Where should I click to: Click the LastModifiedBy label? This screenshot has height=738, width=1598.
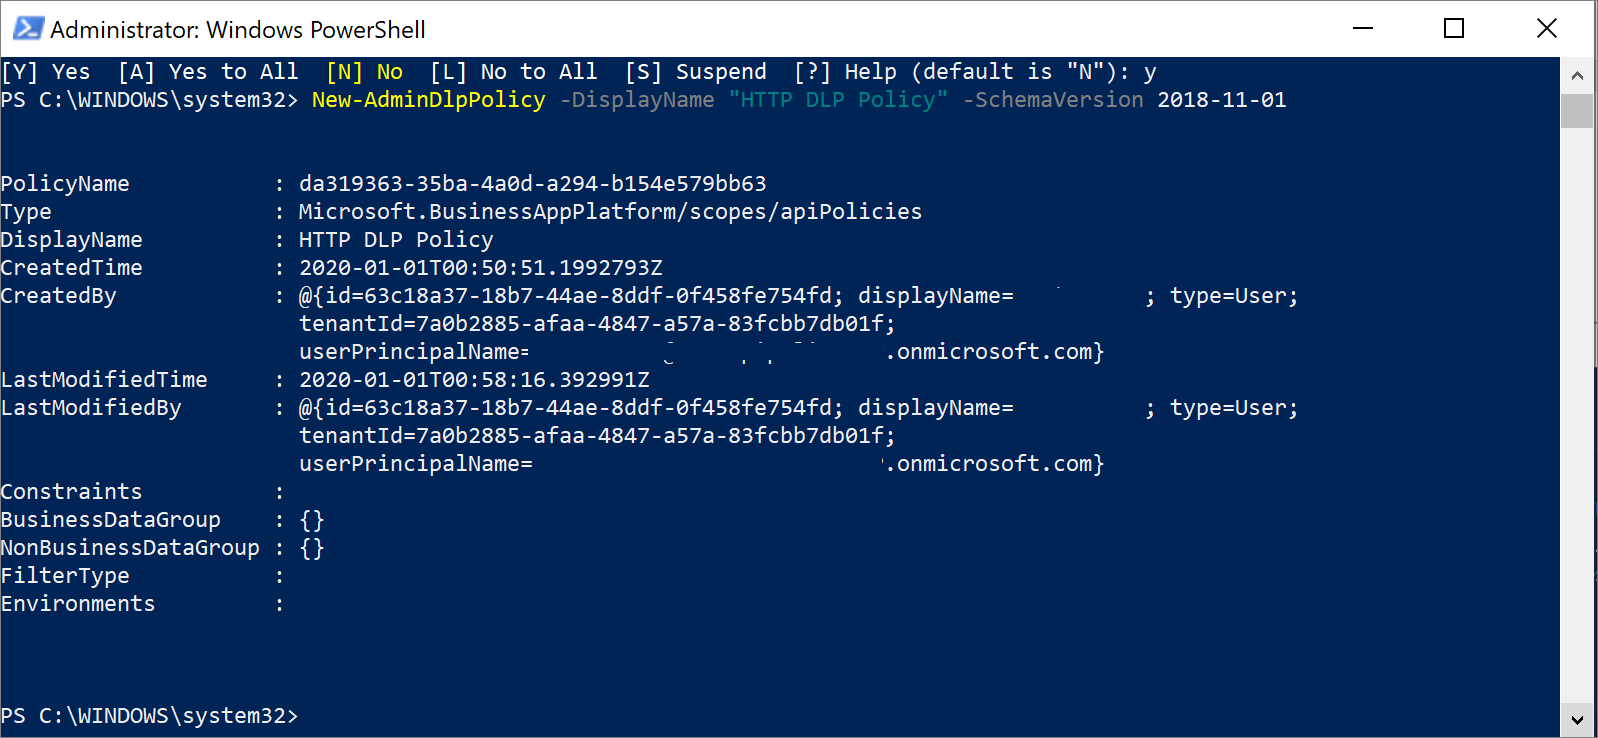[91, 407]
